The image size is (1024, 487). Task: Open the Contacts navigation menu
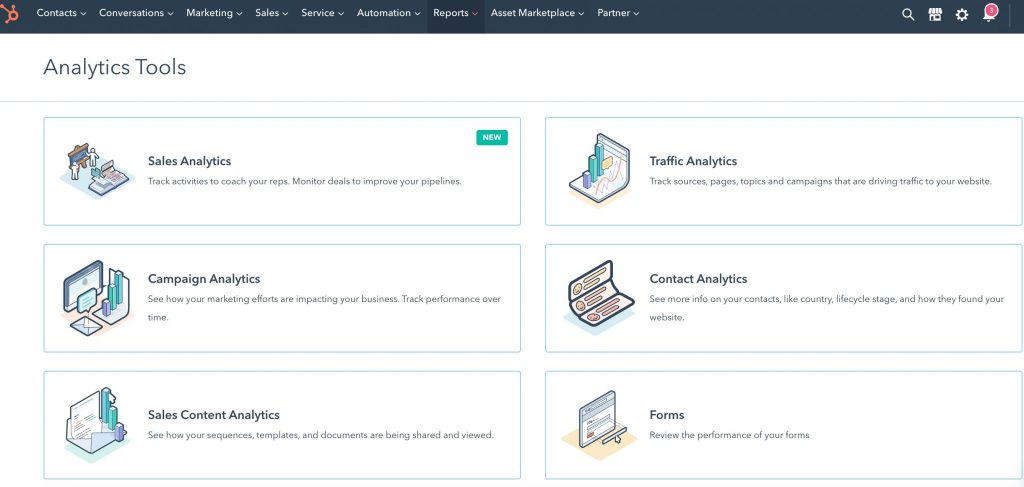click(61, 13)
